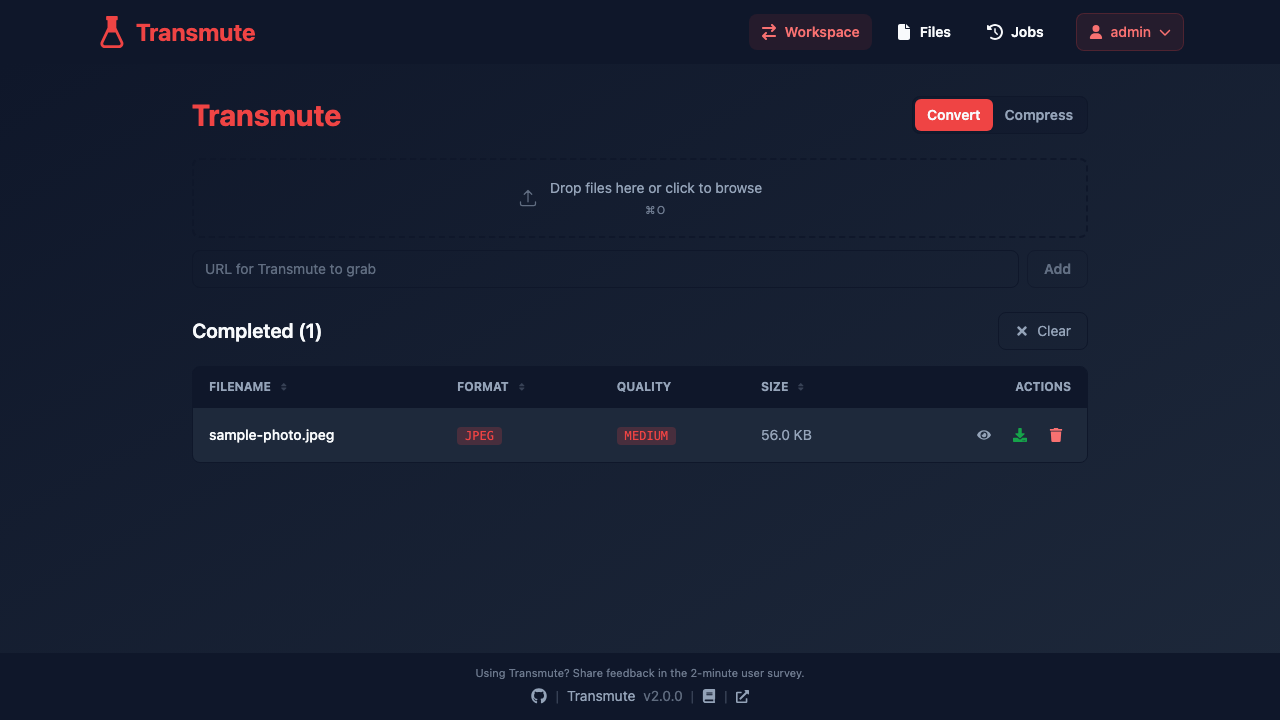This screenshot has height=720, width=1280.
Task: Click the Transmute flask logo icon
Action: 112,32
